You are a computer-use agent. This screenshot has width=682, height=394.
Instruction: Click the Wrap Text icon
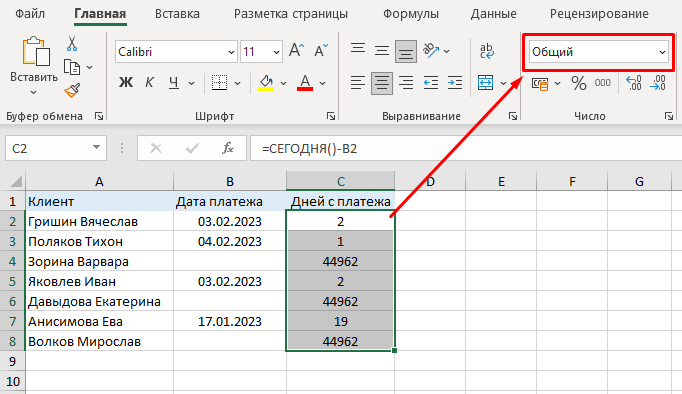coord(487,51)
